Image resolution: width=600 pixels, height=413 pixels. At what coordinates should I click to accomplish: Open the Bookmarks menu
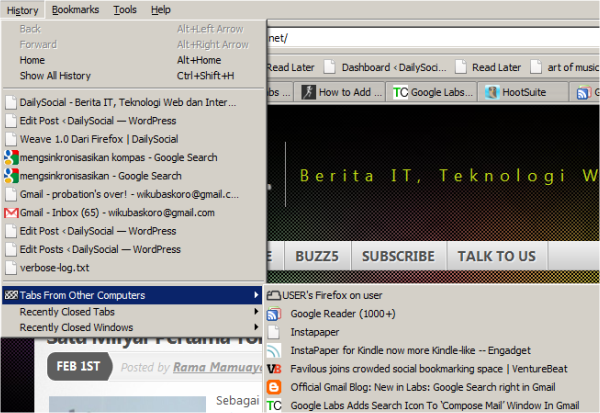[x=75, y=10]
